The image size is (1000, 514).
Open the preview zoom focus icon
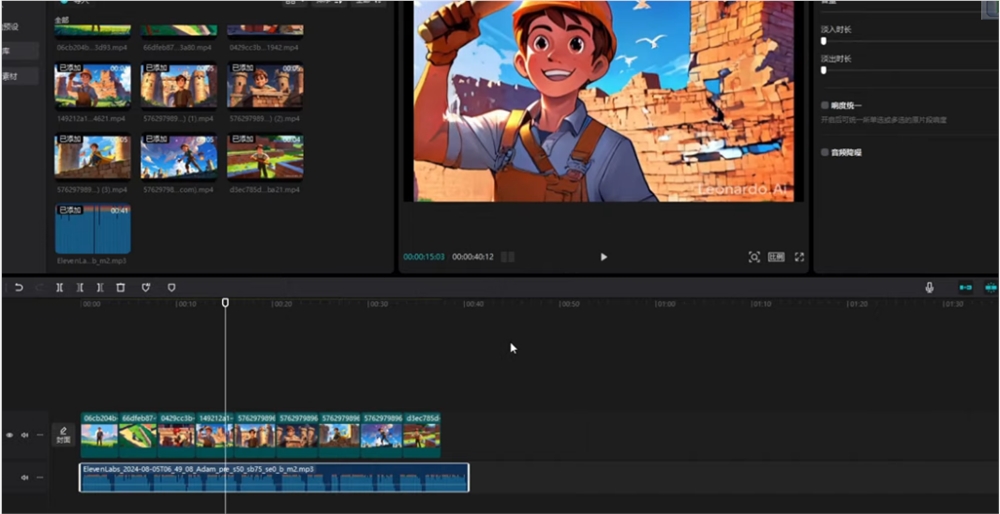tap(754, 257)
